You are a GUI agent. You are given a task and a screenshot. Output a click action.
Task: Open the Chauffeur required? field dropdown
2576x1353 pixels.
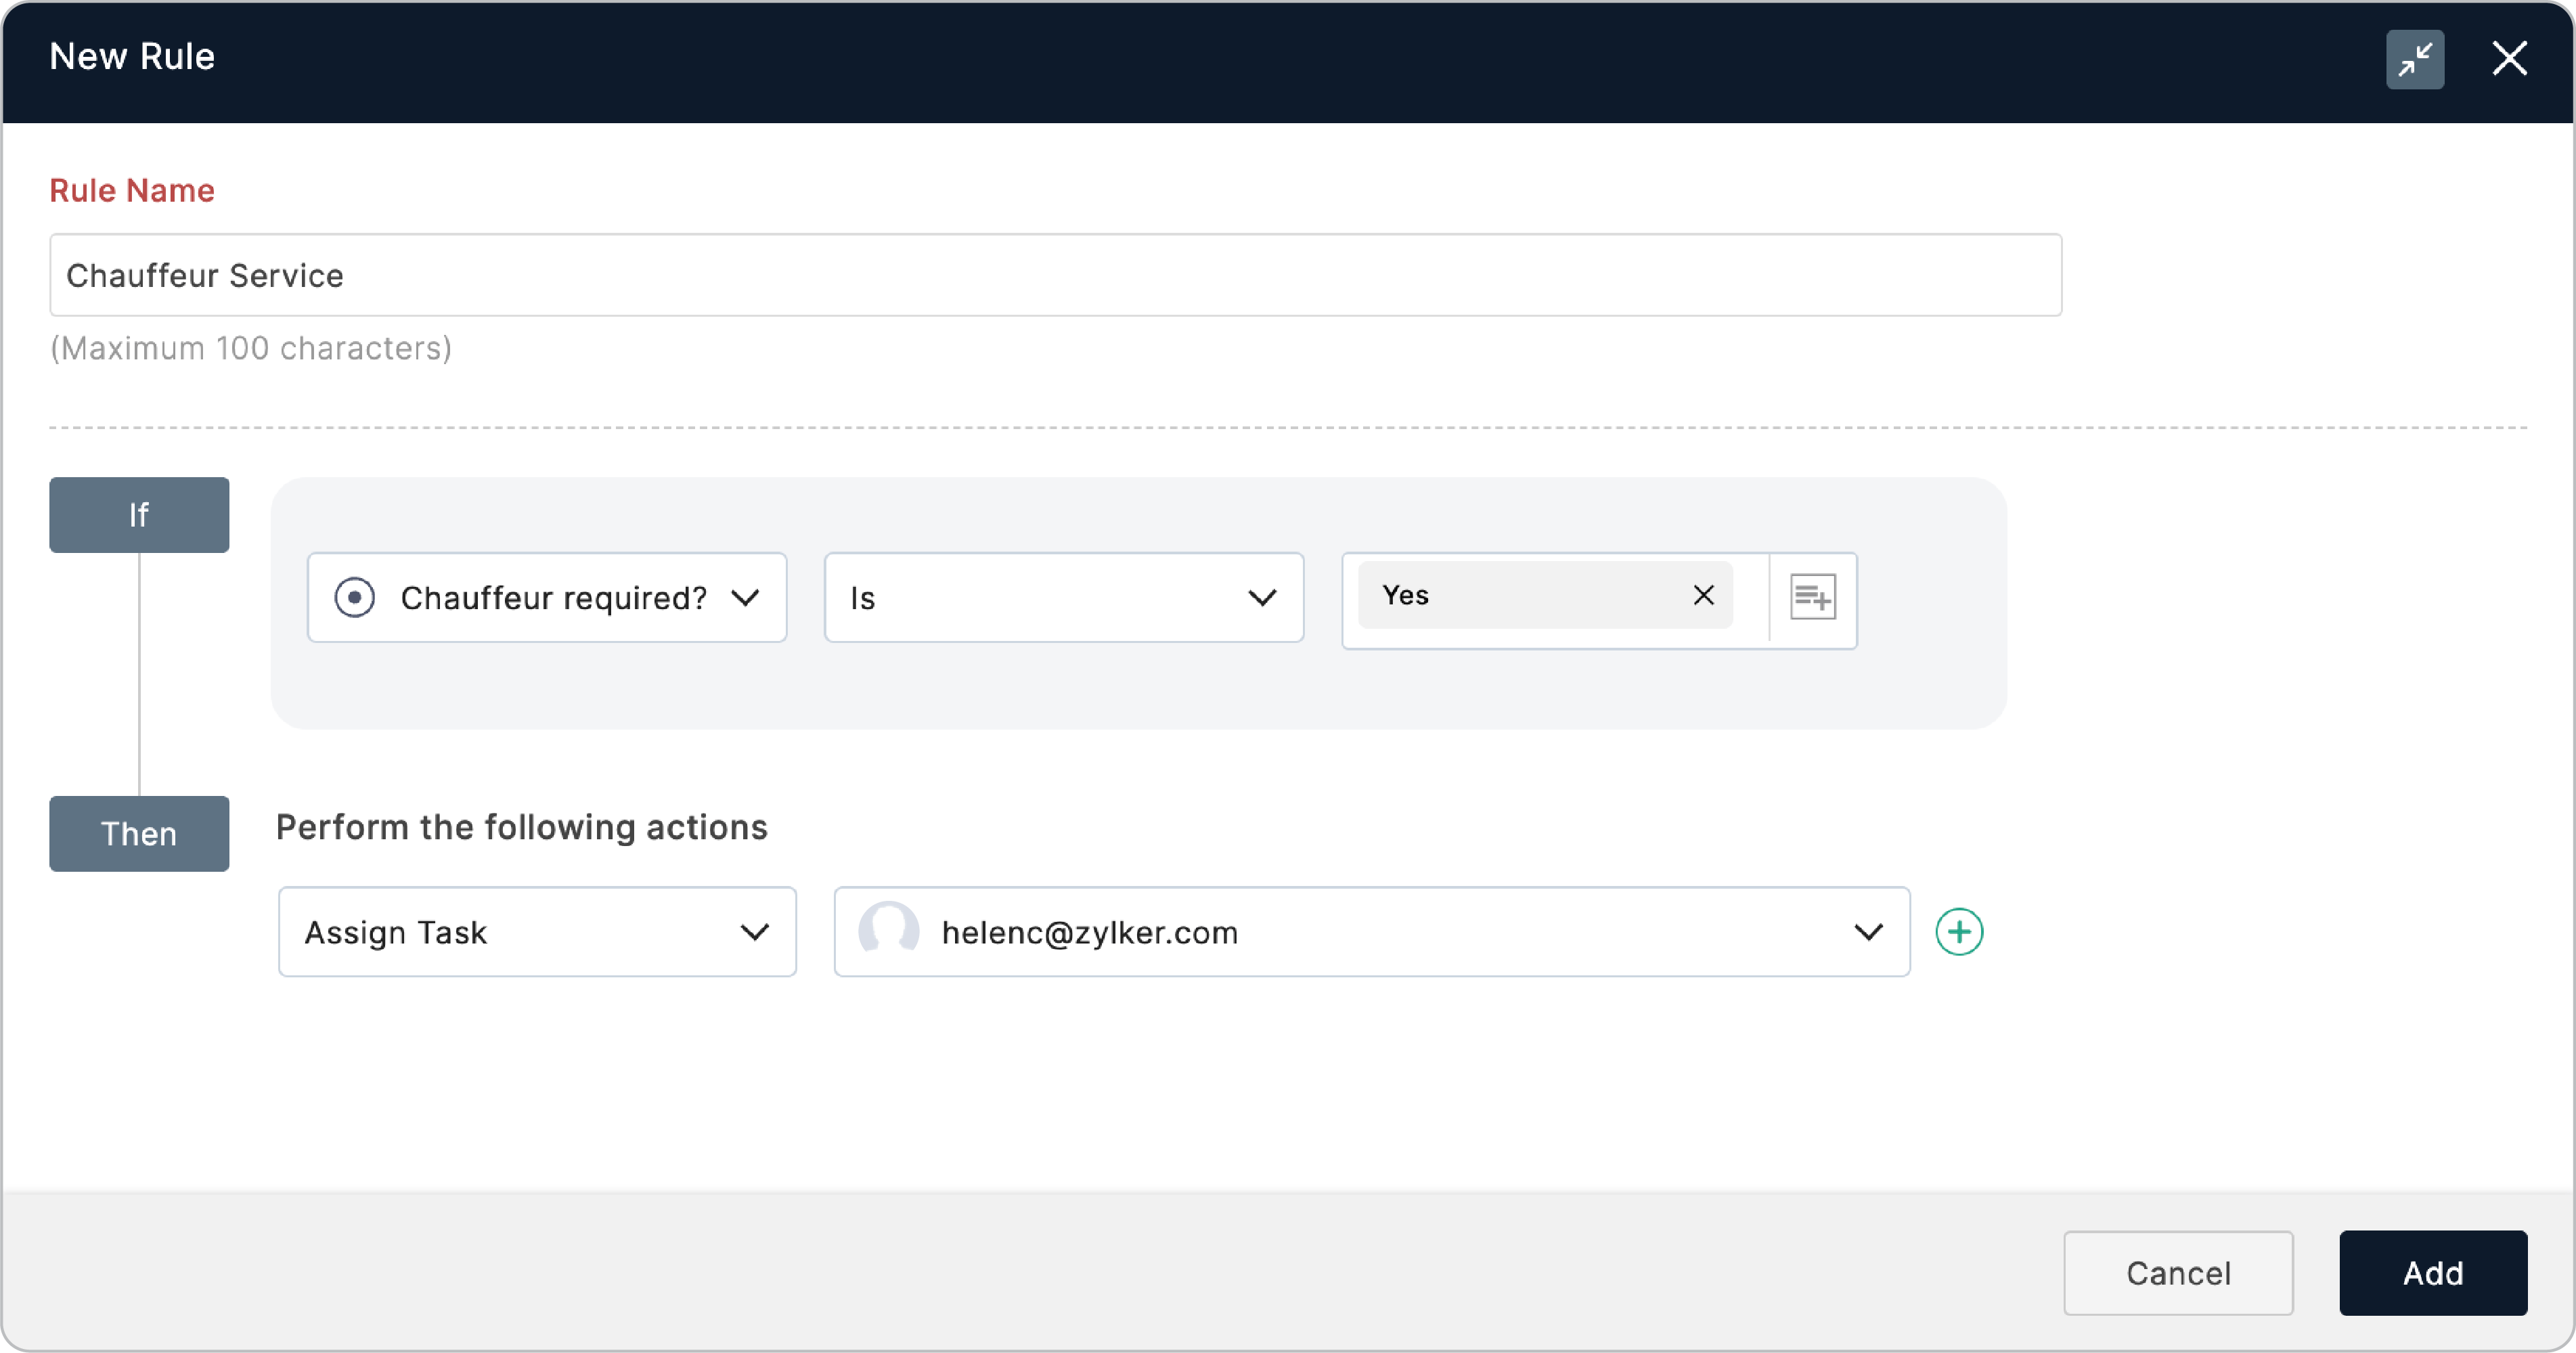(746, 597)
